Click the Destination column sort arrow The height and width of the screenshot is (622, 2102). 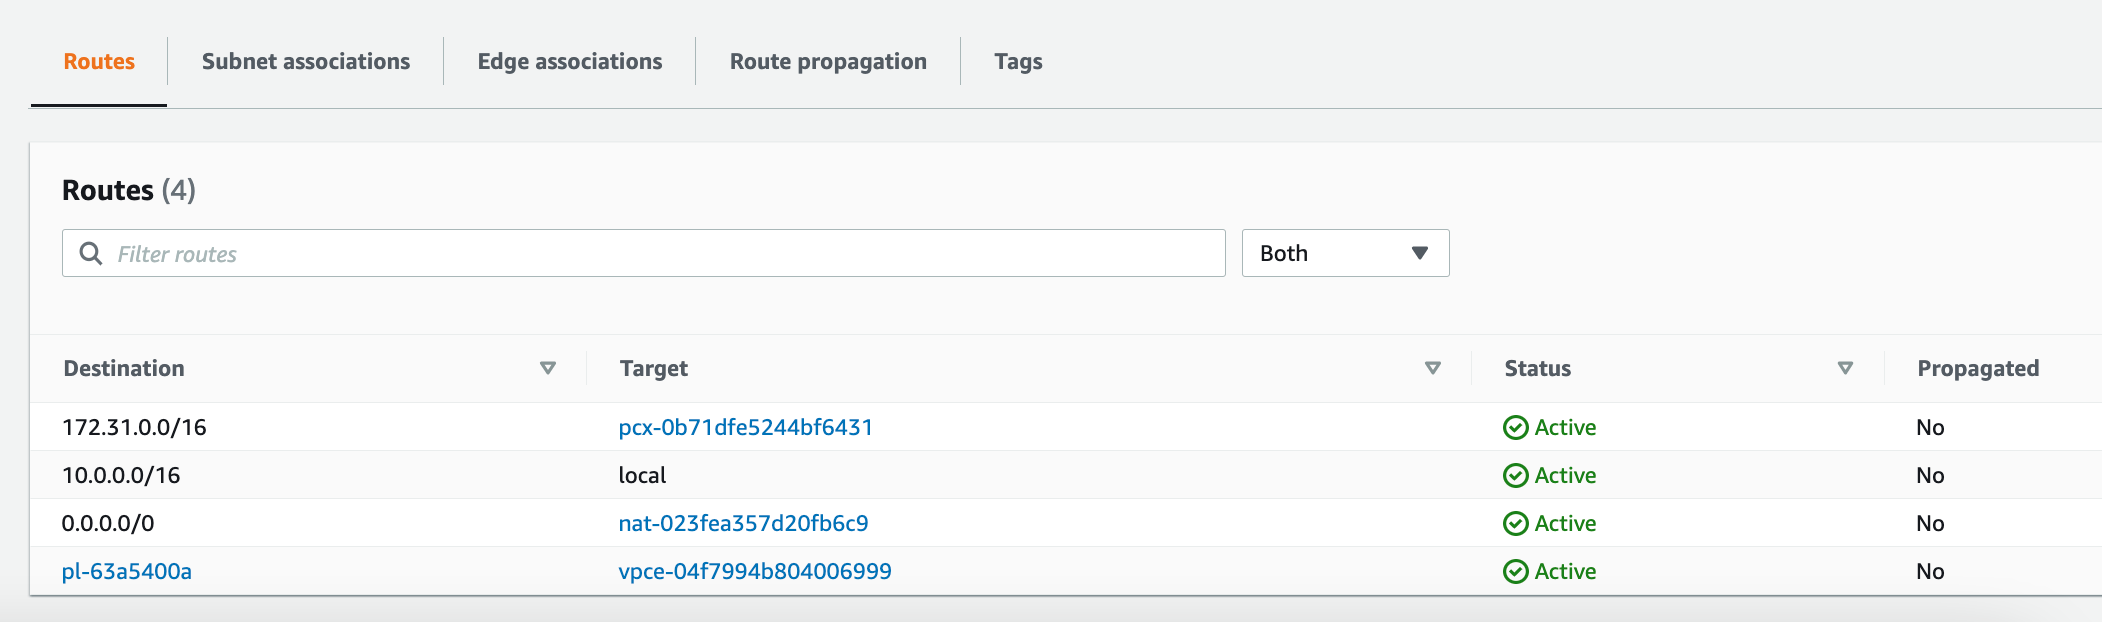point(548,368)
